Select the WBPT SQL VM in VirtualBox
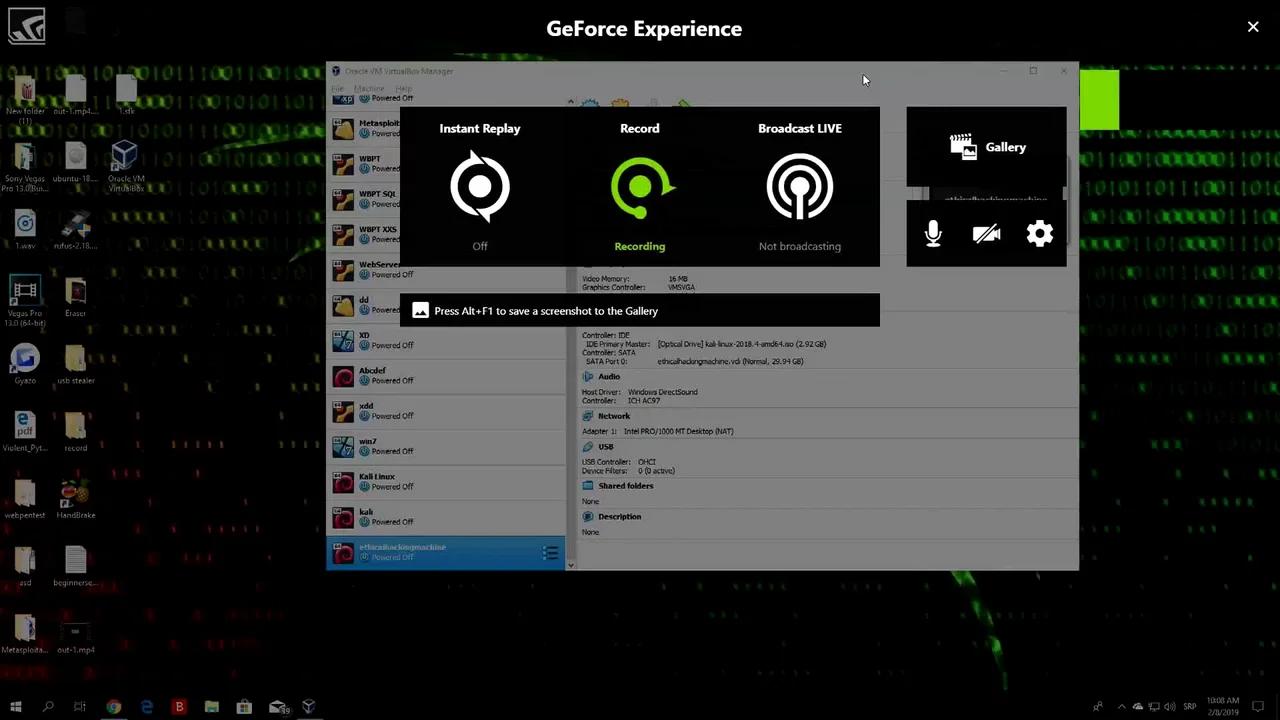This screenshot has width=1280, height=720. 446,199
